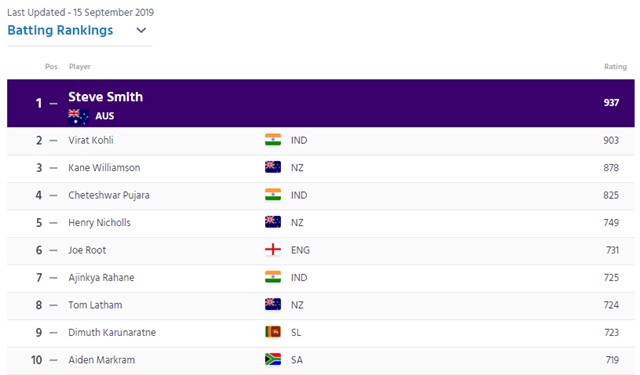
Task: Click Steve Smith's 937 rating value
Action: point(611,102)
